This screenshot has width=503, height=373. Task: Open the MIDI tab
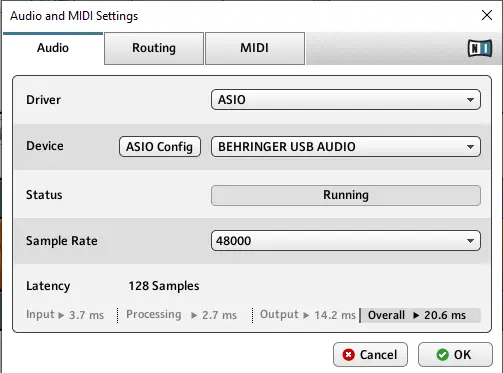pos(255,48)
